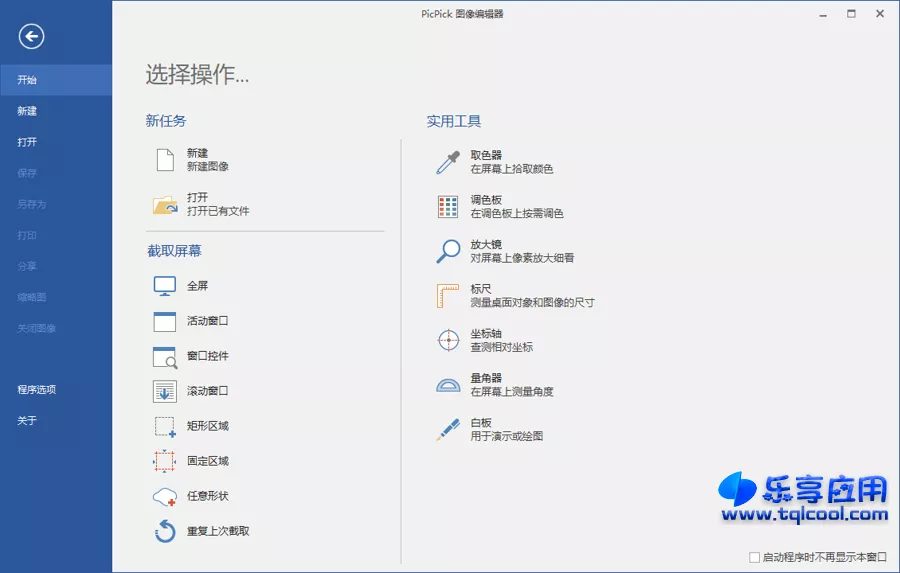Click the 在调色板上按需调色 description text
Viewport: 900px width, 573px height.
coord(517,214)
